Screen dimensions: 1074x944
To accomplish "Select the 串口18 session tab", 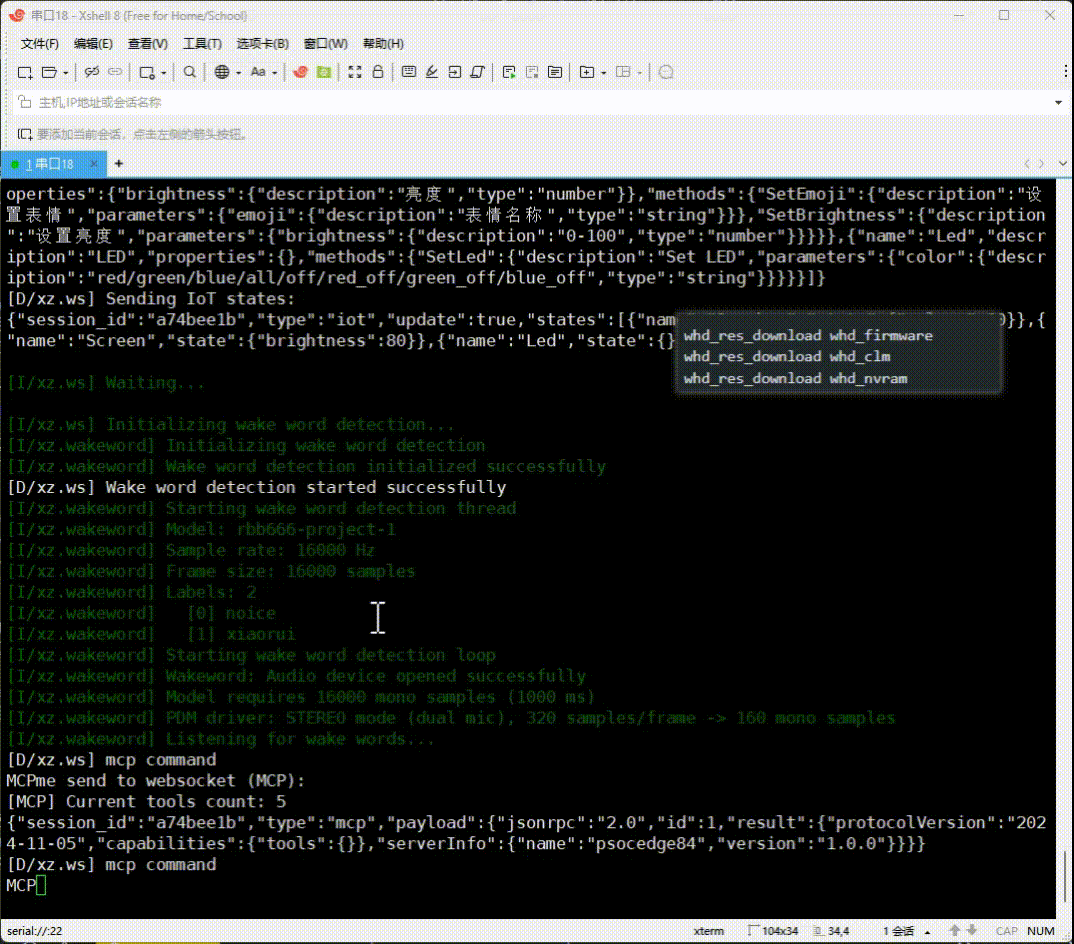I will [54, 164].
